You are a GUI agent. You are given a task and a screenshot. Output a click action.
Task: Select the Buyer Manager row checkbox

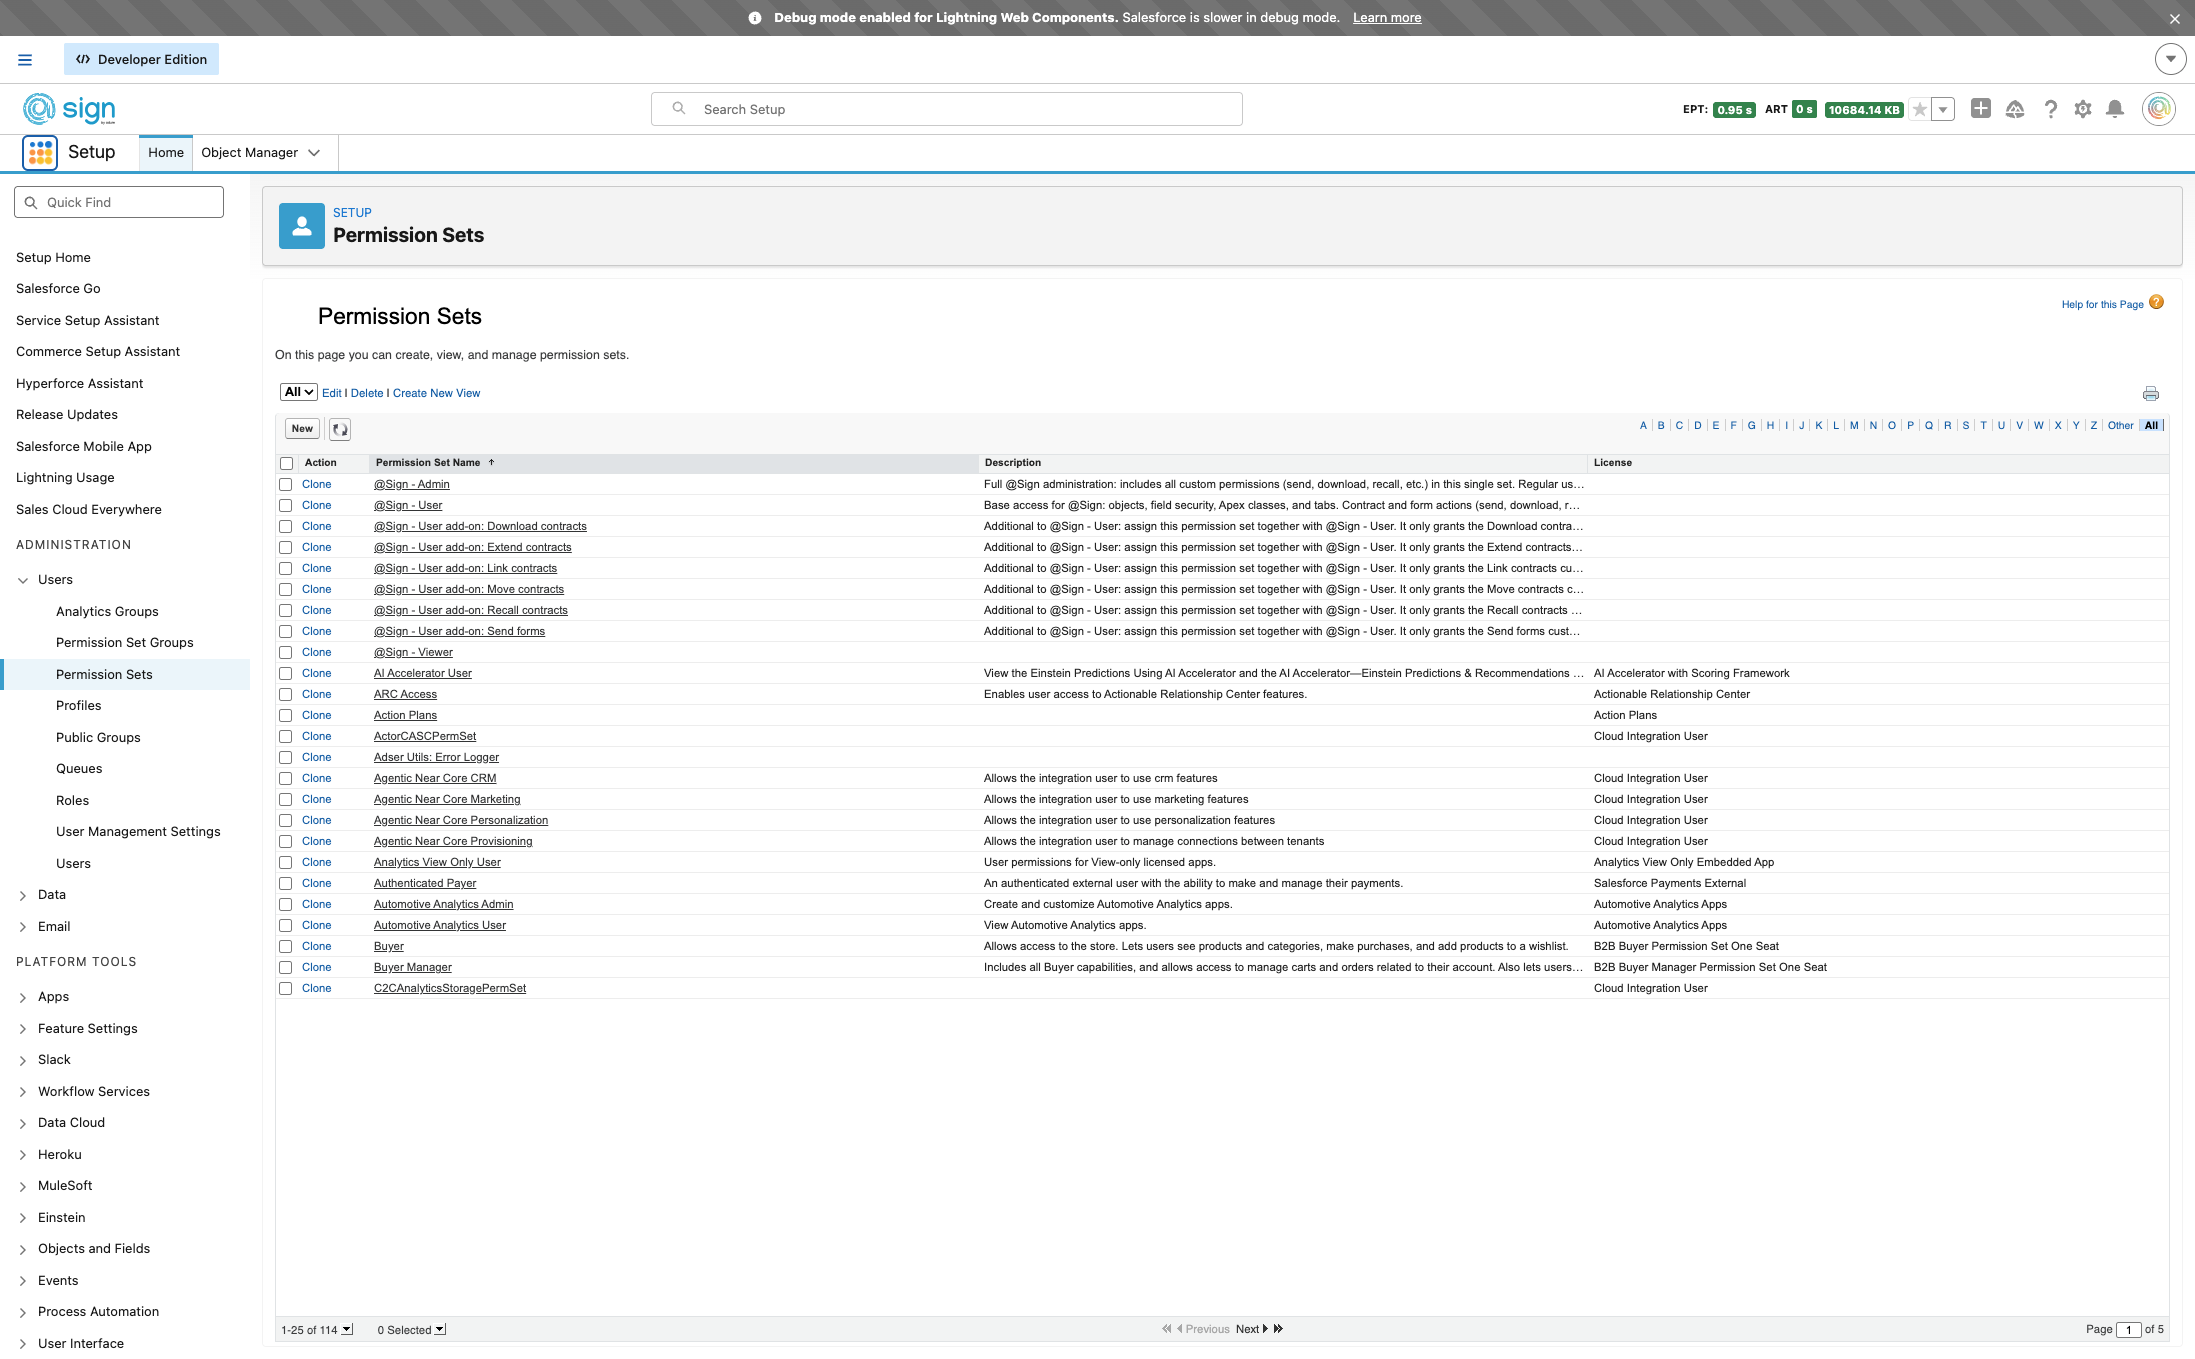[286, 968]
